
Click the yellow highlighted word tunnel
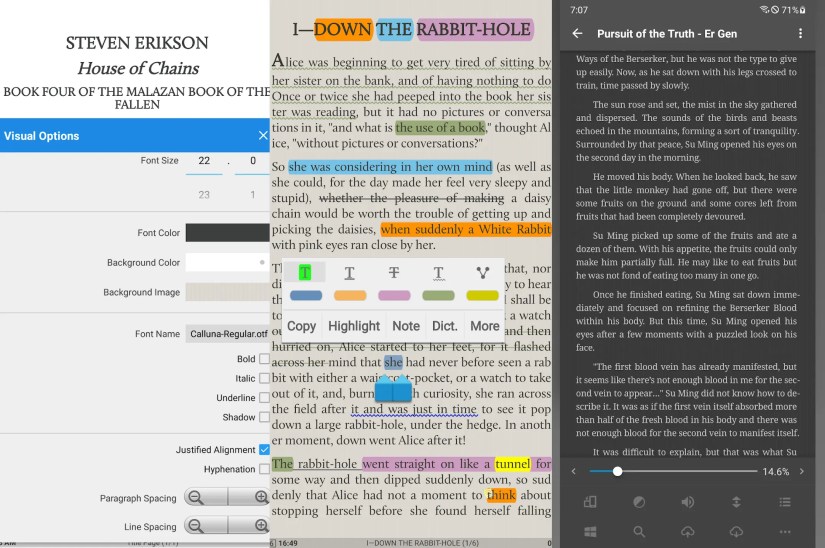pyautogui.click(x=512, y=464)
